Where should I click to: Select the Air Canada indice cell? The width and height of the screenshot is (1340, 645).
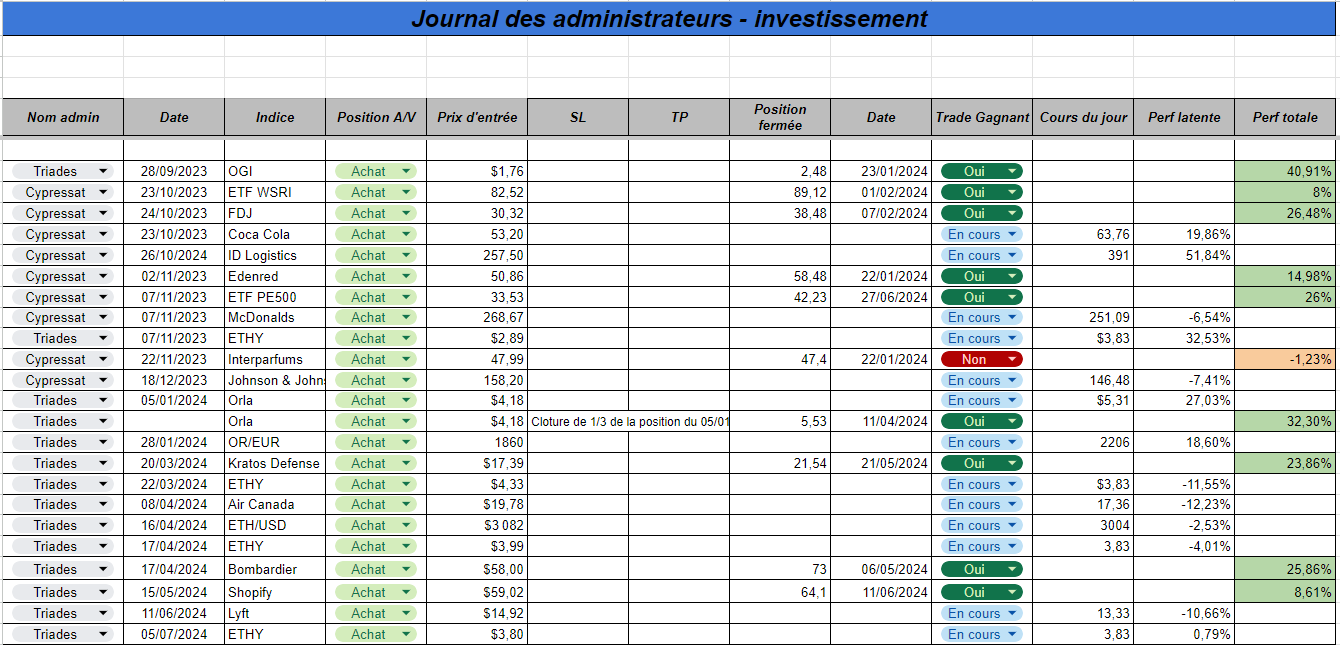pos(275,504)
